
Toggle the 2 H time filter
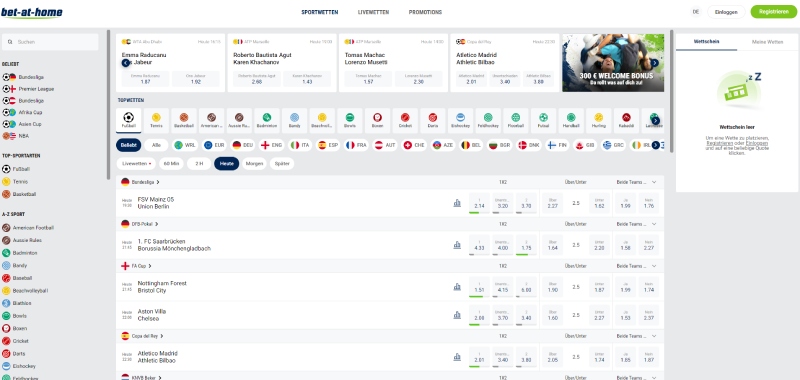click(x=199, y=164)
